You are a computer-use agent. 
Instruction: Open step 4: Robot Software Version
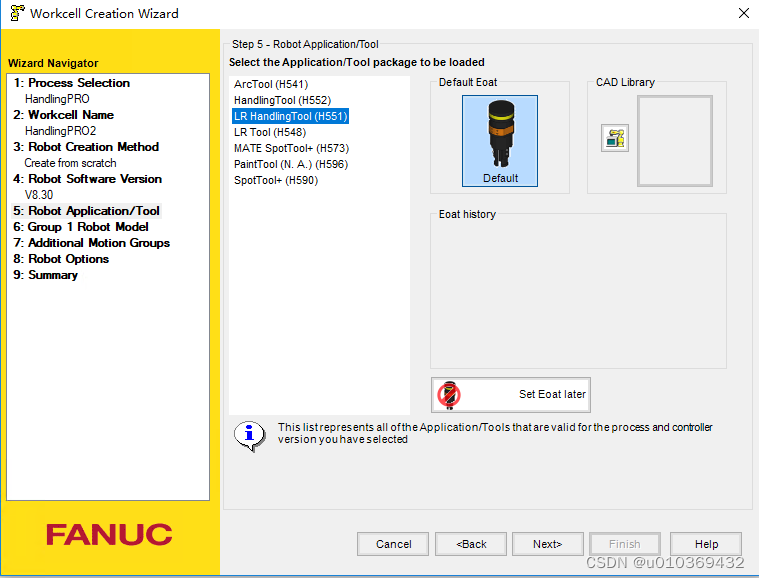(x=88, y=179)
